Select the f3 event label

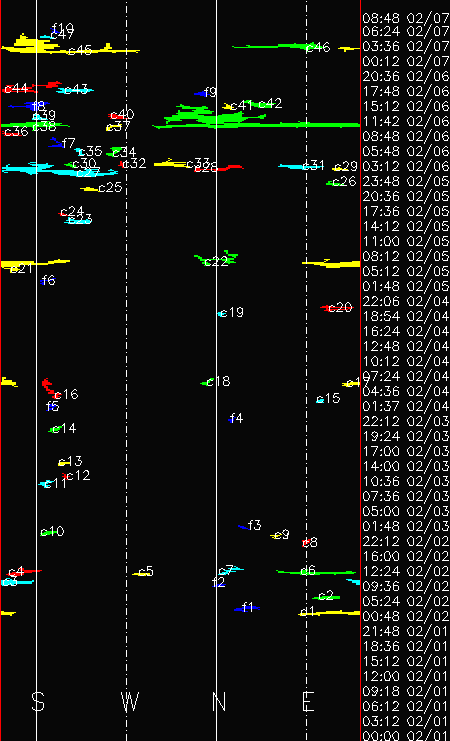click(x=254, y=525)
